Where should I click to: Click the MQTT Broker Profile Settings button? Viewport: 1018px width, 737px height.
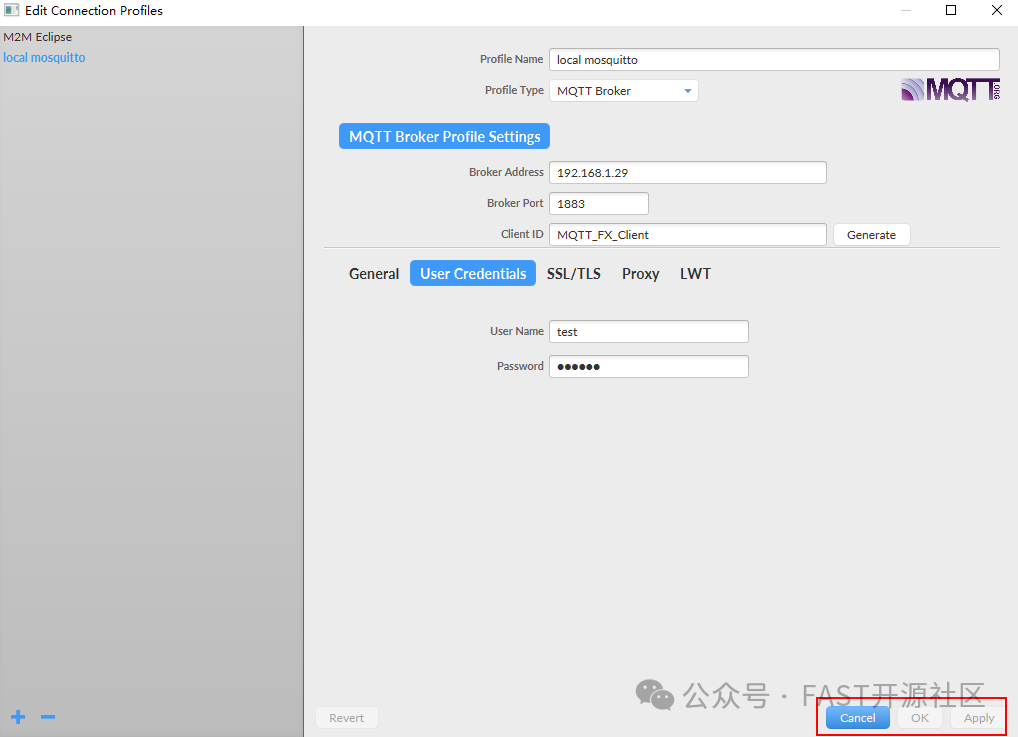pyautogui.click(x=443, y=136)
